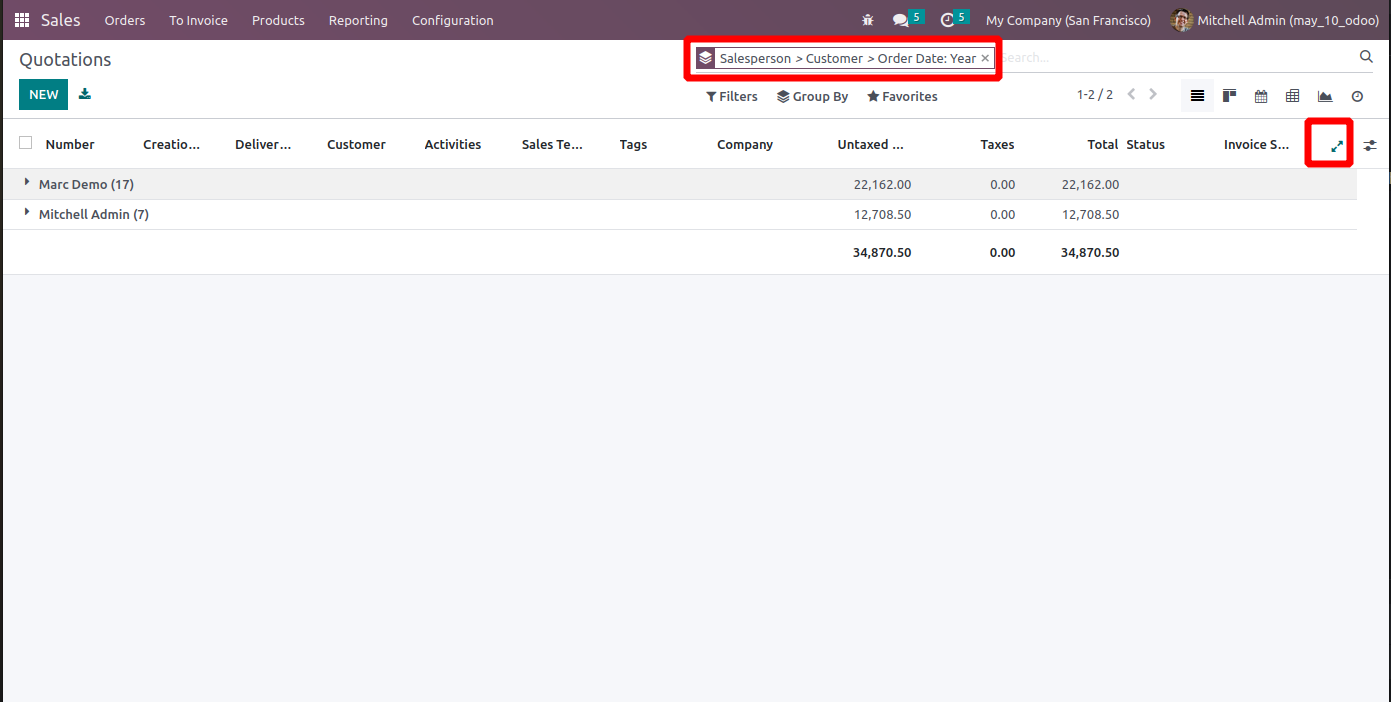
Task: Switch to calendar view icon
Action: tap(1261, 96)
